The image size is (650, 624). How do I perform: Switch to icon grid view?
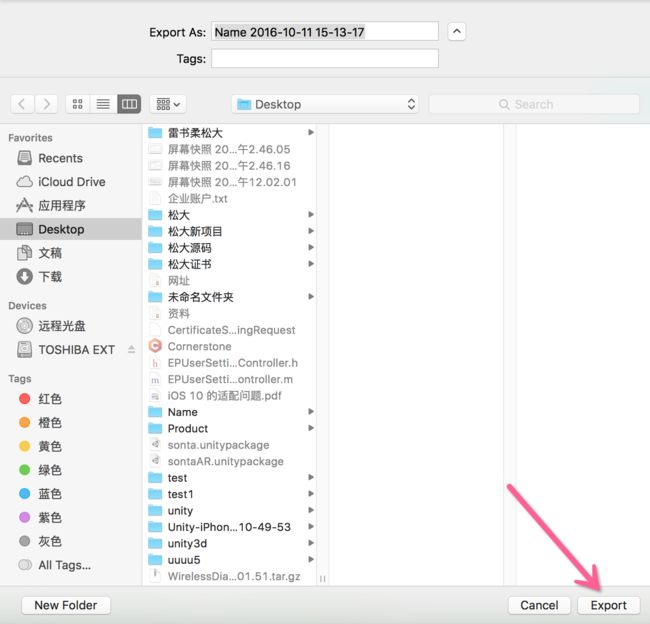point(78,104)
